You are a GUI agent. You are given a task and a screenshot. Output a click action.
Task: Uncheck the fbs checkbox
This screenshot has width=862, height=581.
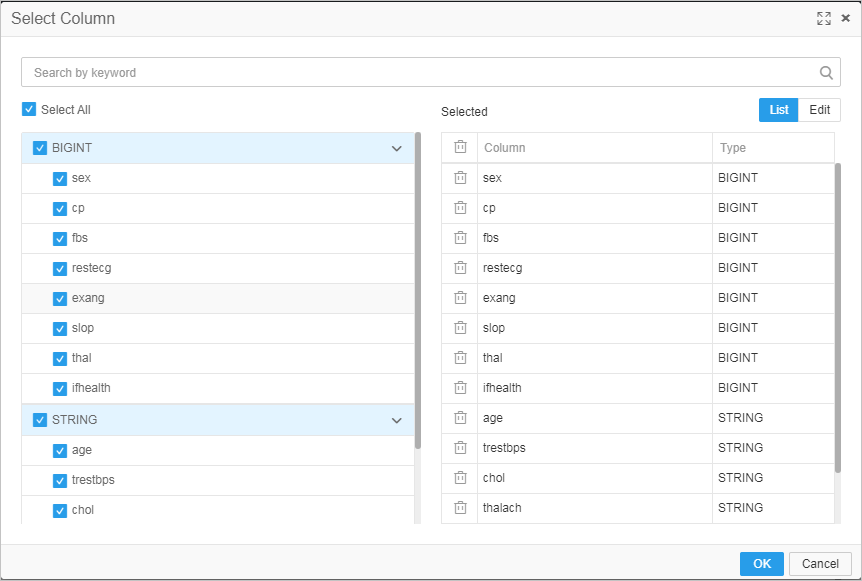tap(59, 239)
